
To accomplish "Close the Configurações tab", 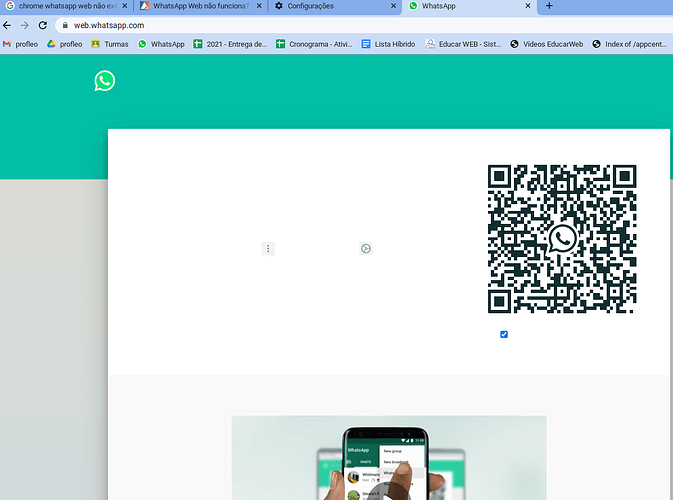I will [x=393, y=6].
